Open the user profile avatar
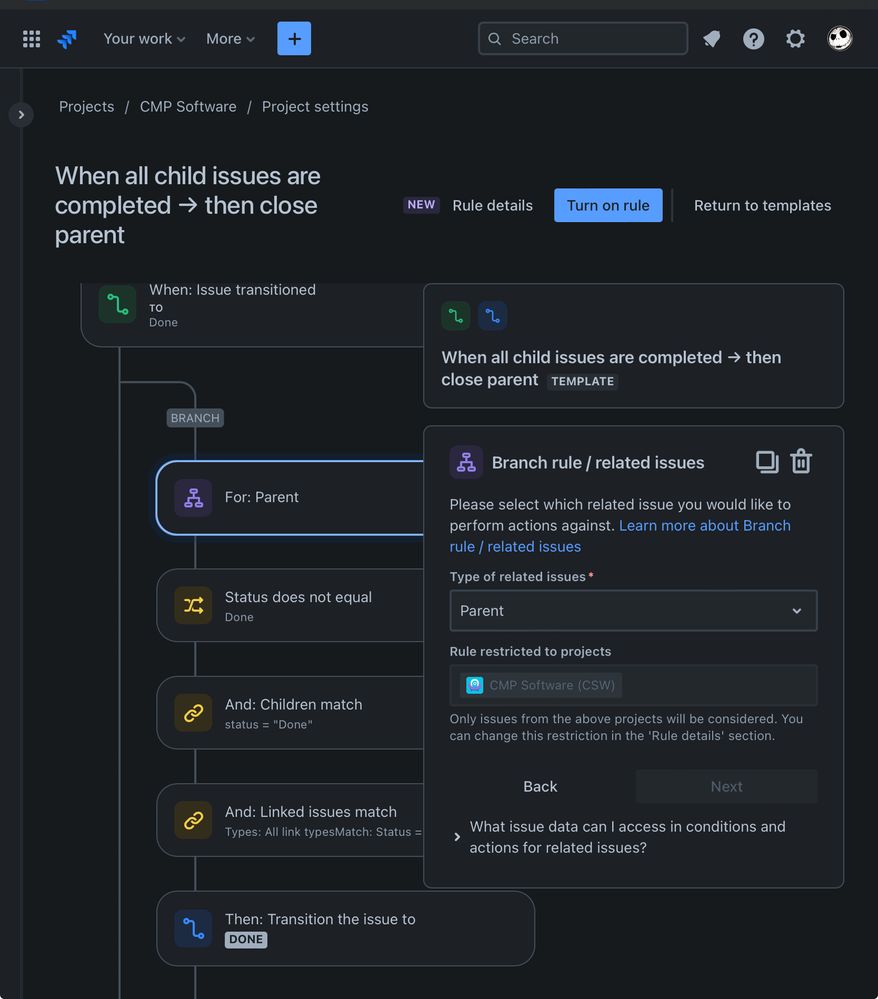This screenshot has height=999, width=878. coord(839,39)
